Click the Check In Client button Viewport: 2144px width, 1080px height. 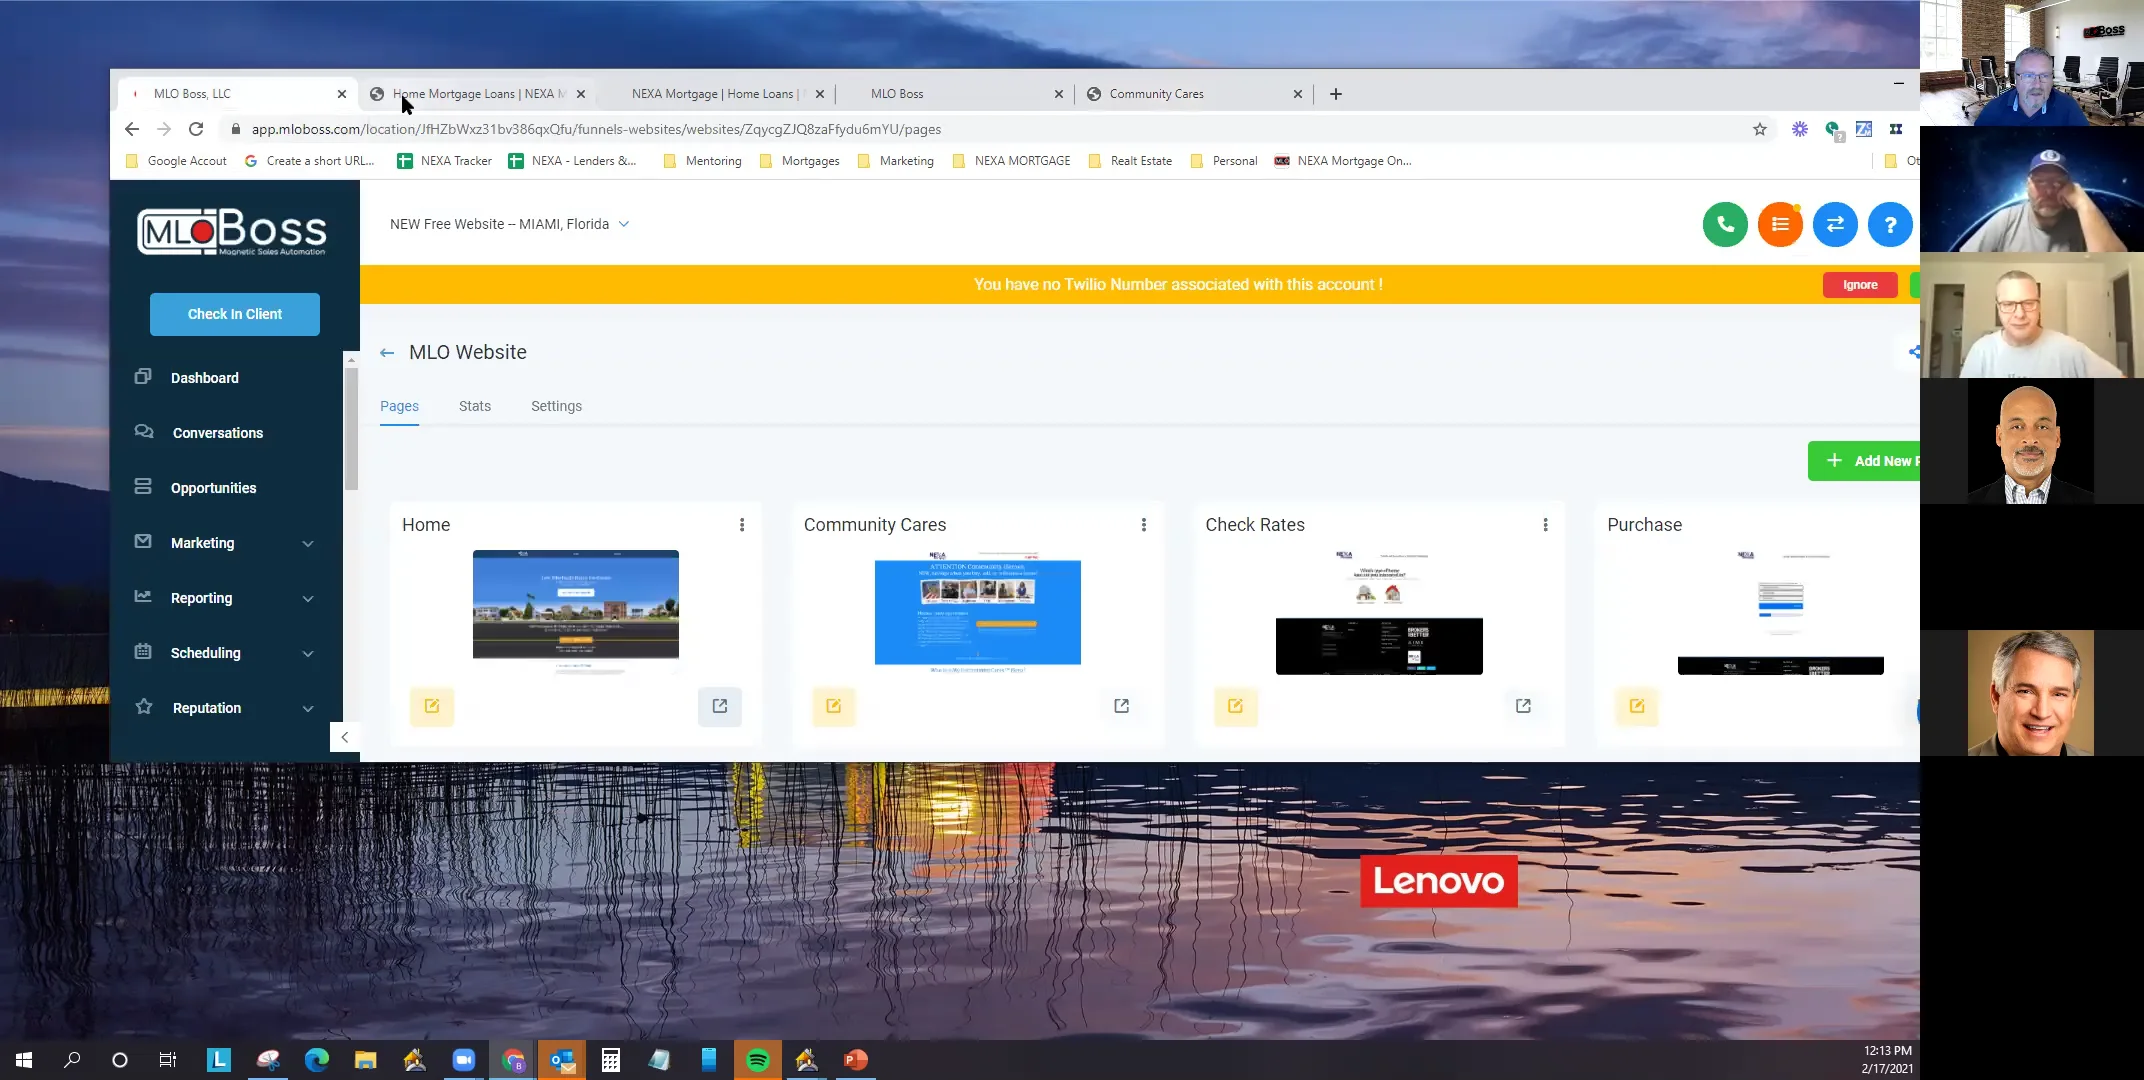pos(234,313)
